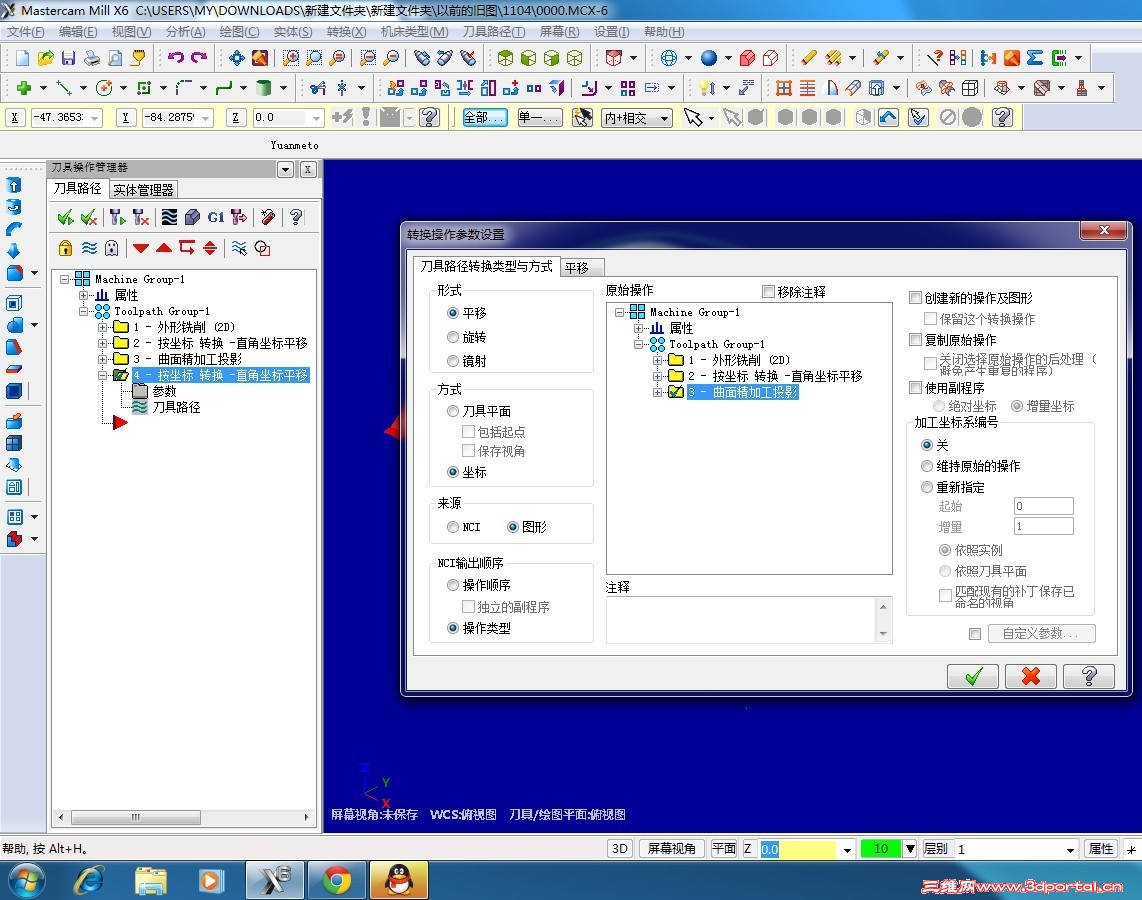Click the light bulb icon in toolbar

tap(706, 88)
